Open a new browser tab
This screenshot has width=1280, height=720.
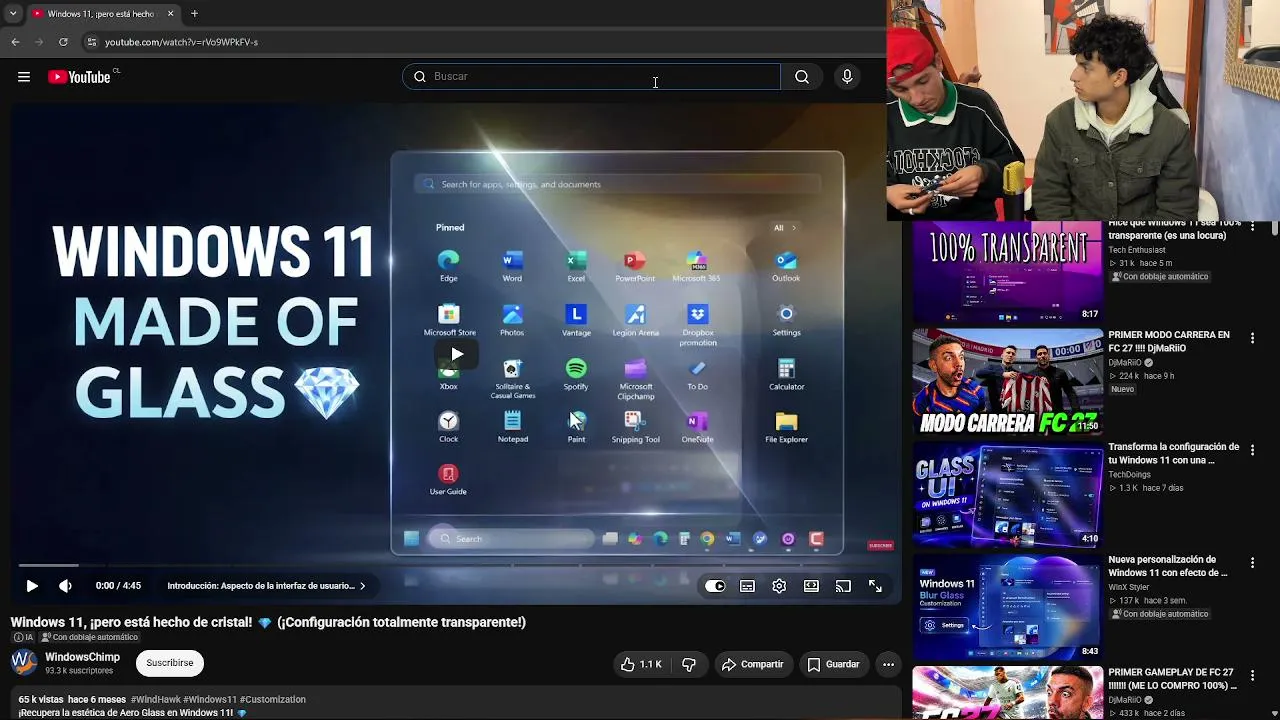[x=194, y=14]
